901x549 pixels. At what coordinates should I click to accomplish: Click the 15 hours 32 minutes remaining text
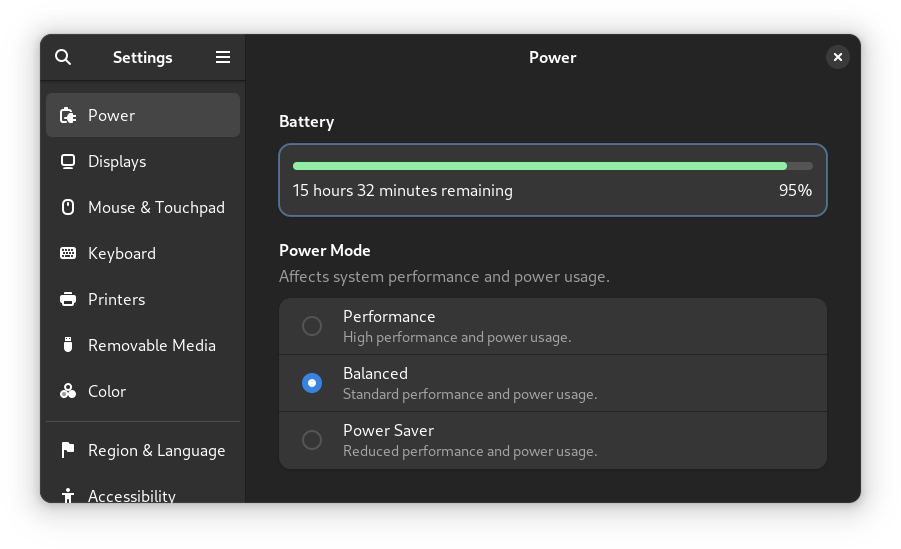[x=402, y=190]
